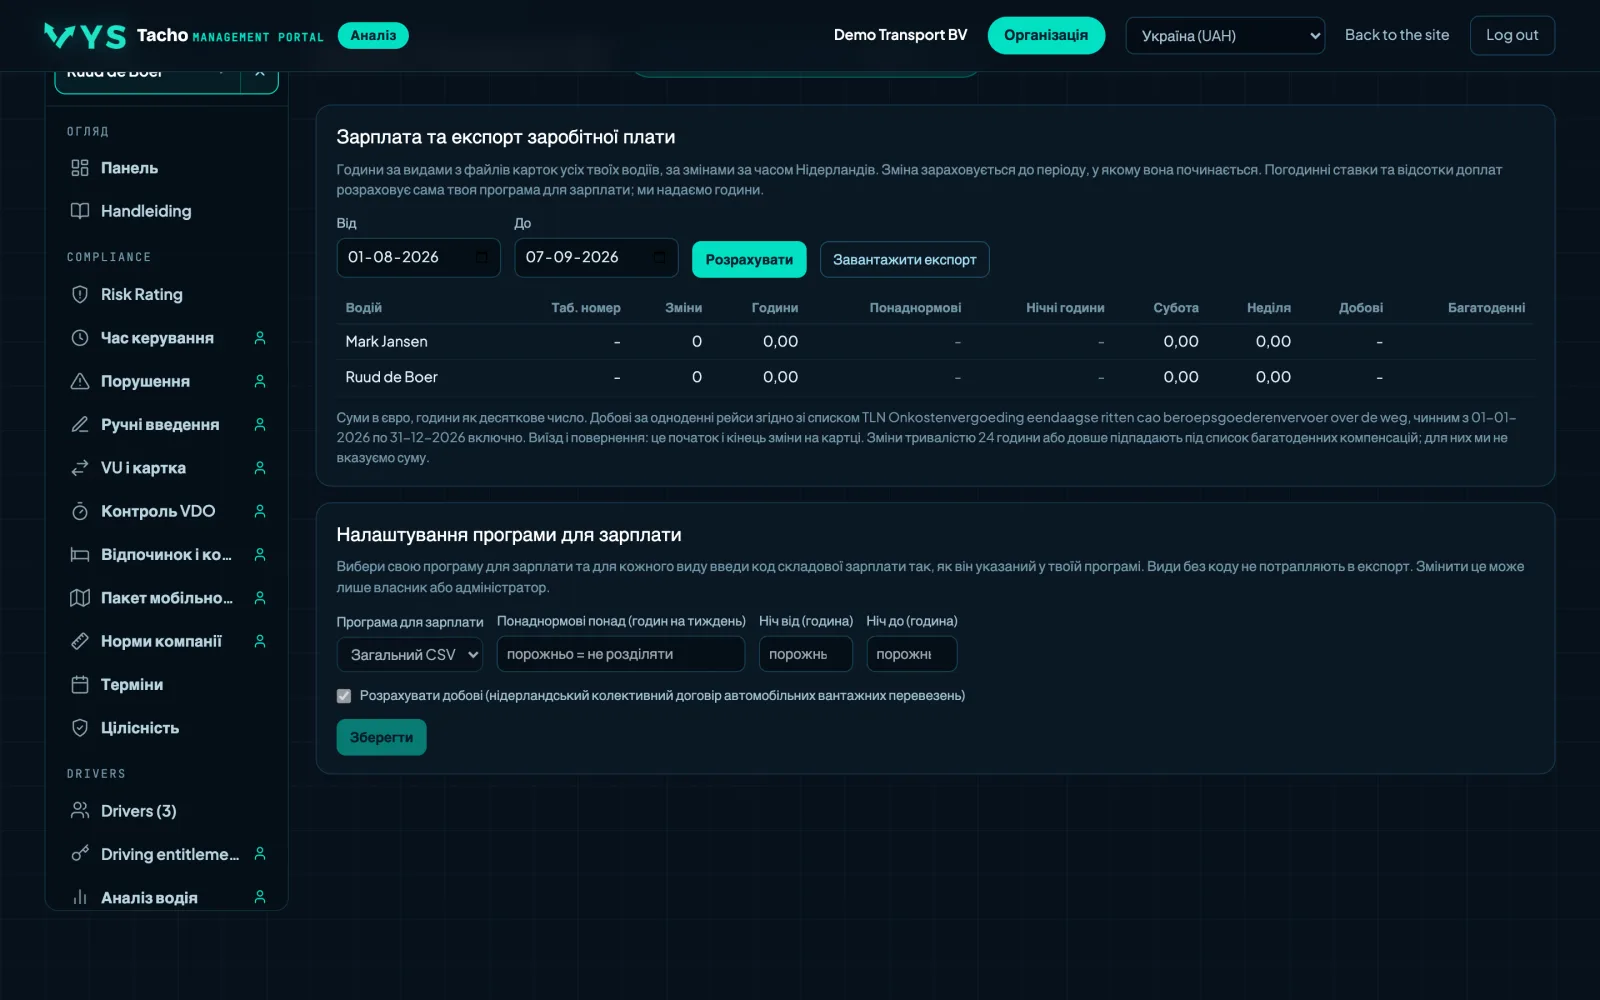
Task: Click the Понаднормові понад hours input field
Action: (621, 654)
